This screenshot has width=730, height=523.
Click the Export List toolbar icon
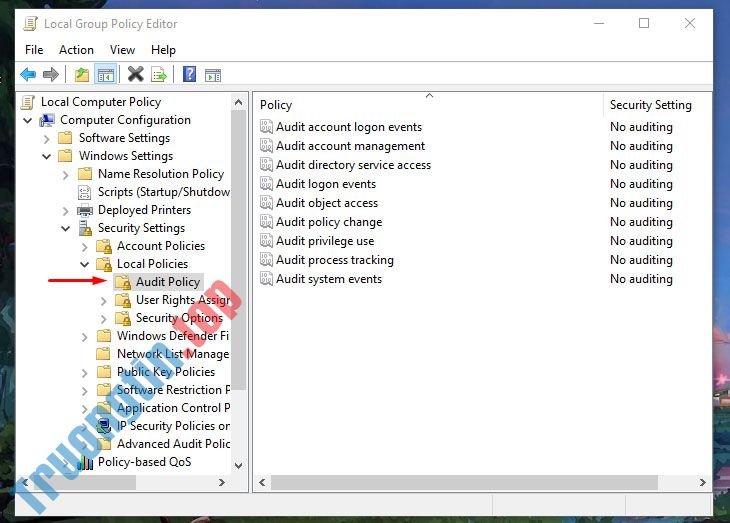coord(159,75)
